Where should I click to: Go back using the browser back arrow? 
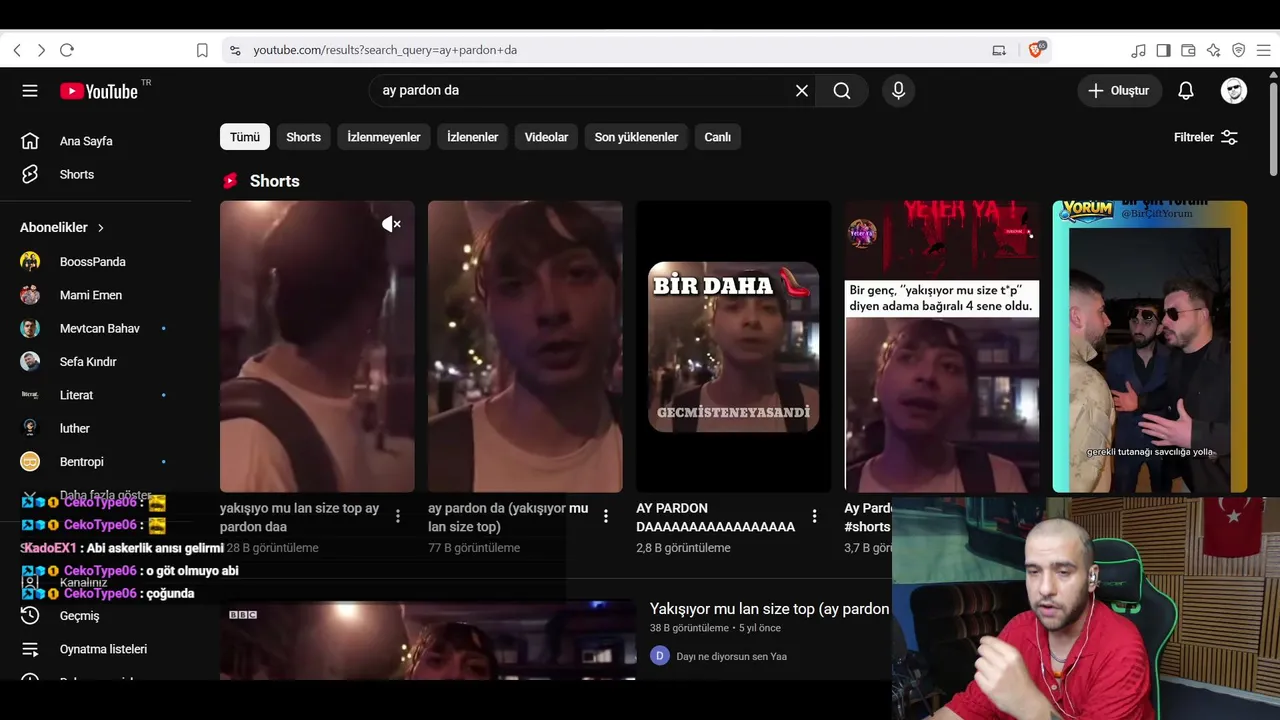[17, 50]
